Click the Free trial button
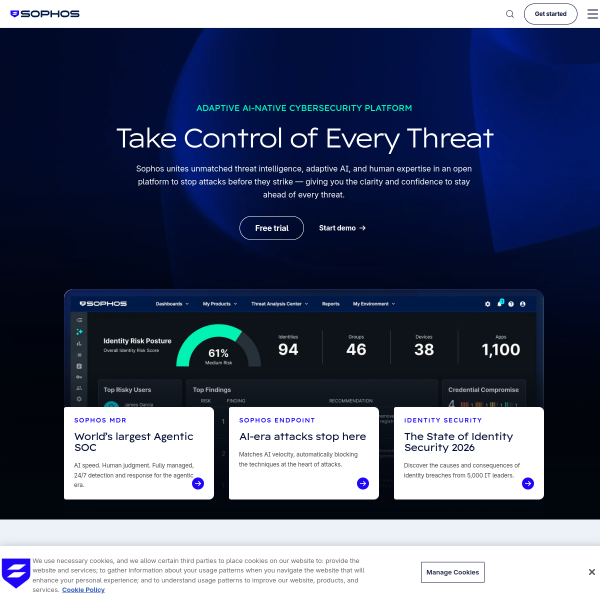 click(272, 228)
